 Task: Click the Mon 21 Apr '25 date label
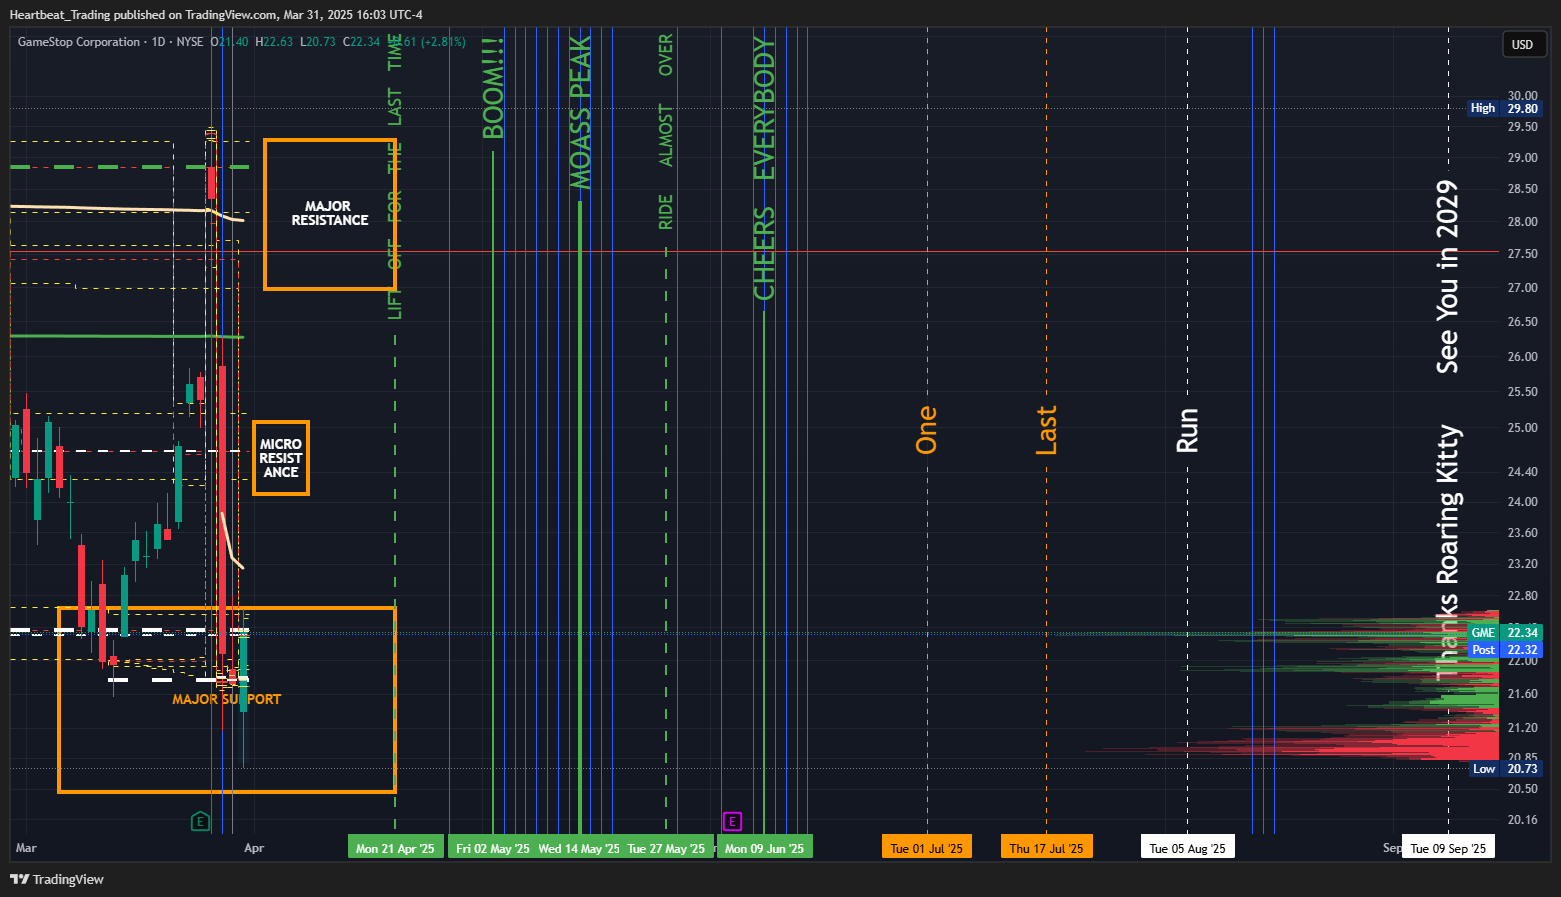click(395, 848)
